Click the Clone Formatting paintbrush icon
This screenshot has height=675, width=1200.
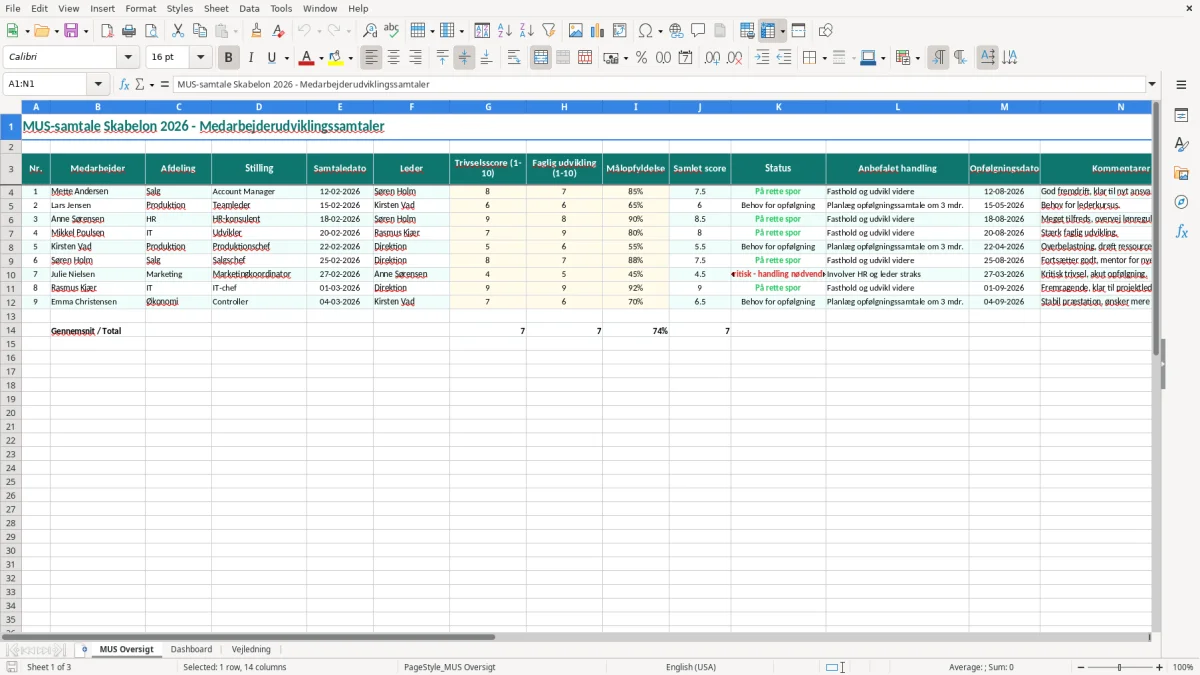click(x=256, y=31)
